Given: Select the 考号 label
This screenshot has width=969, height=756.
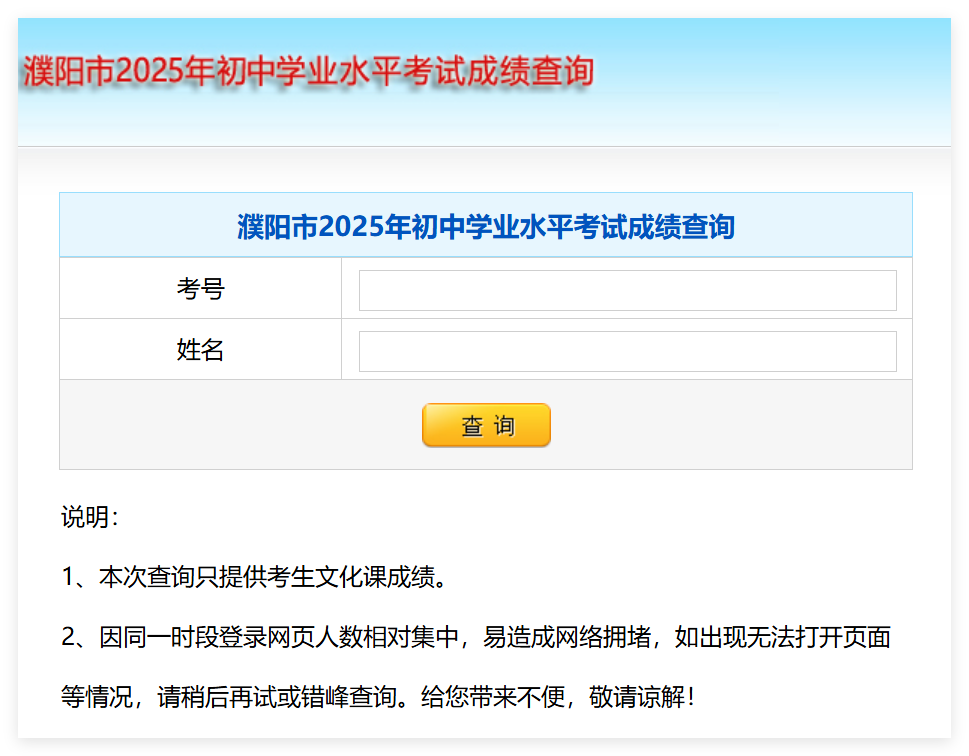Looking at the screenshot, I should [200, 289].
